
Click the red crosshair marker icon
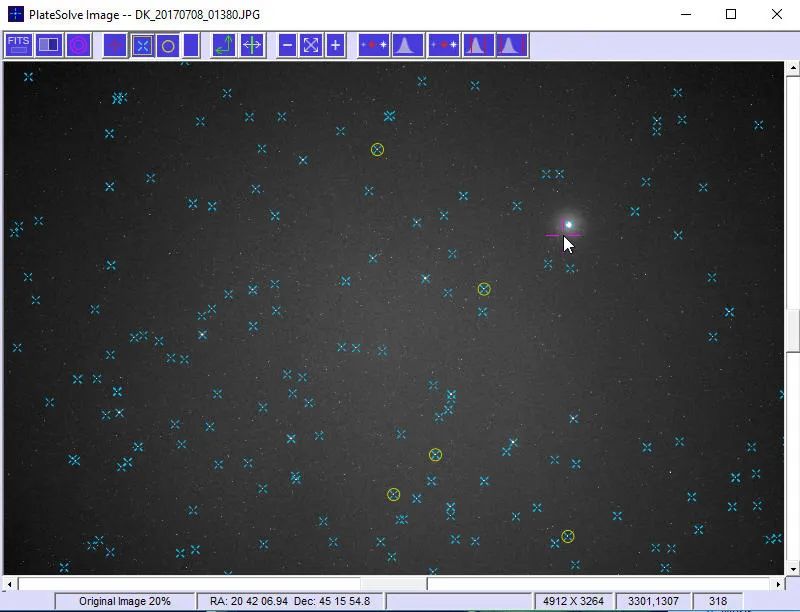[115, 45]
